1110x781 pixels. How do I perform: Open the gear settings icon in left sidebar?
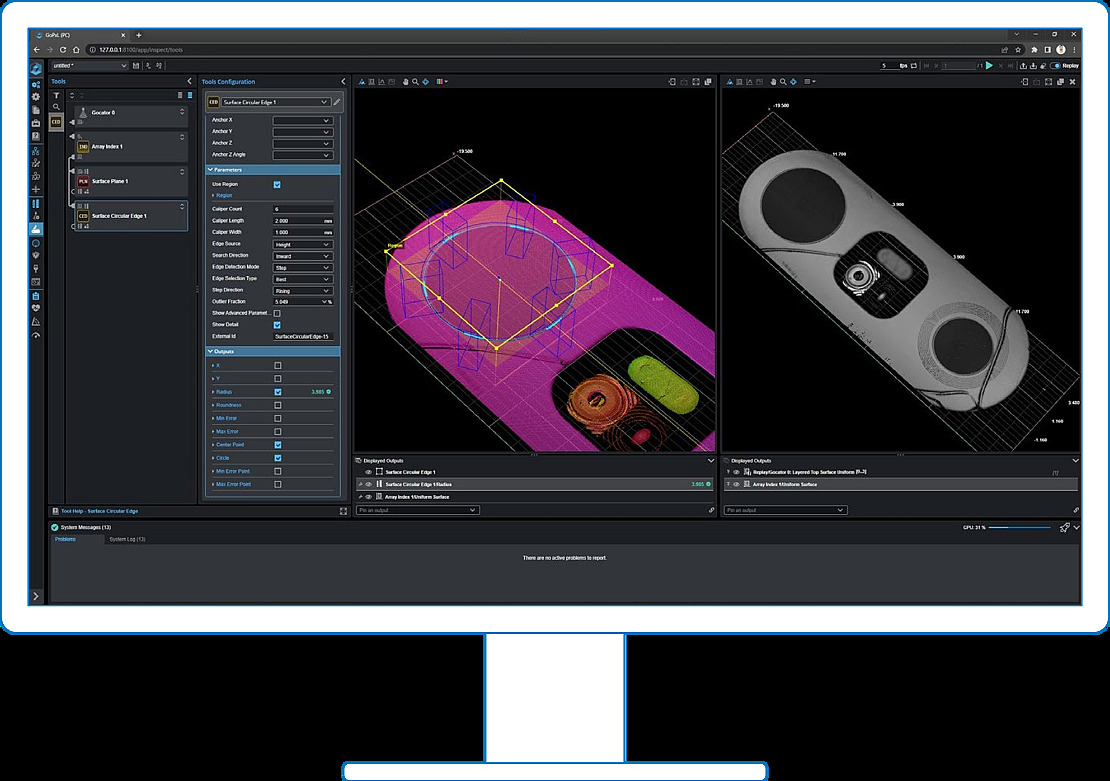(36, 97)
